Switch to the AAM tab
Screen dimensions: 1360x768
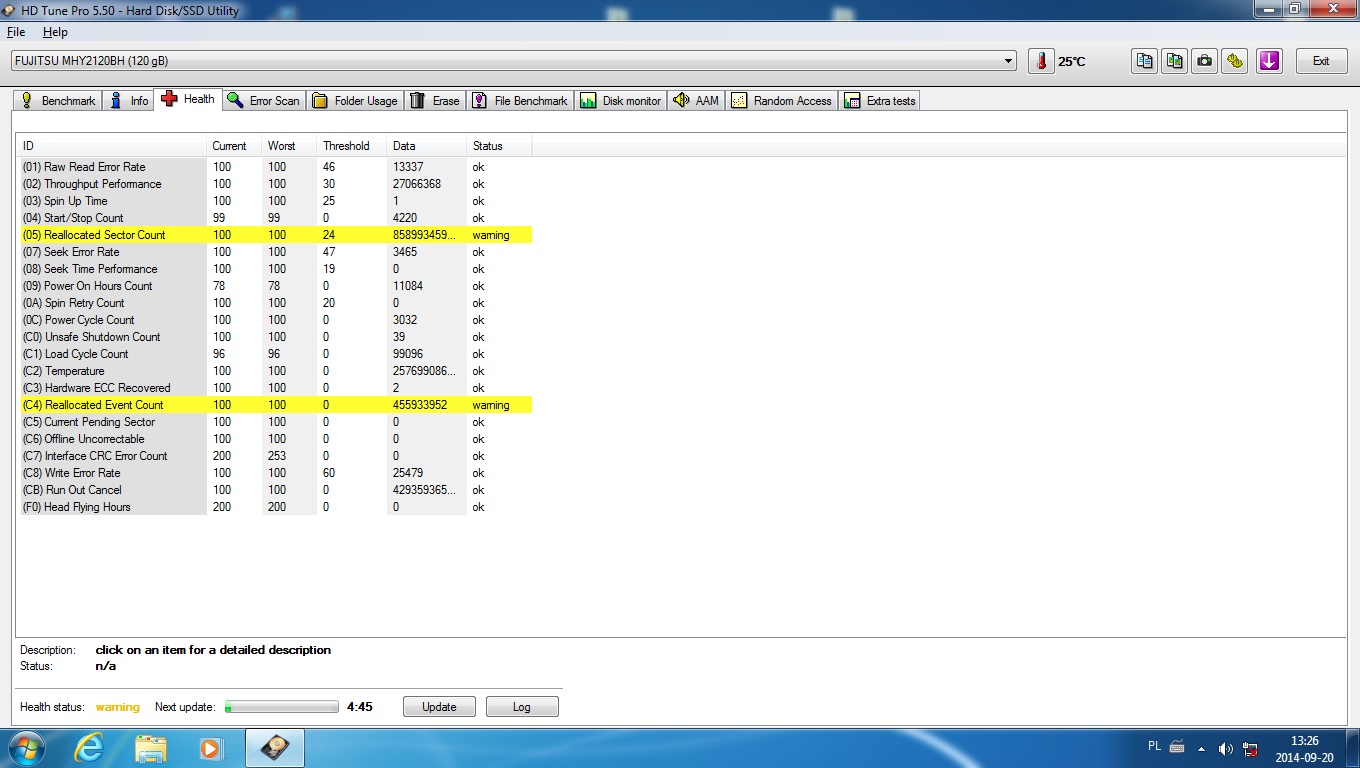pyautogui.click(x=696, y=100)
